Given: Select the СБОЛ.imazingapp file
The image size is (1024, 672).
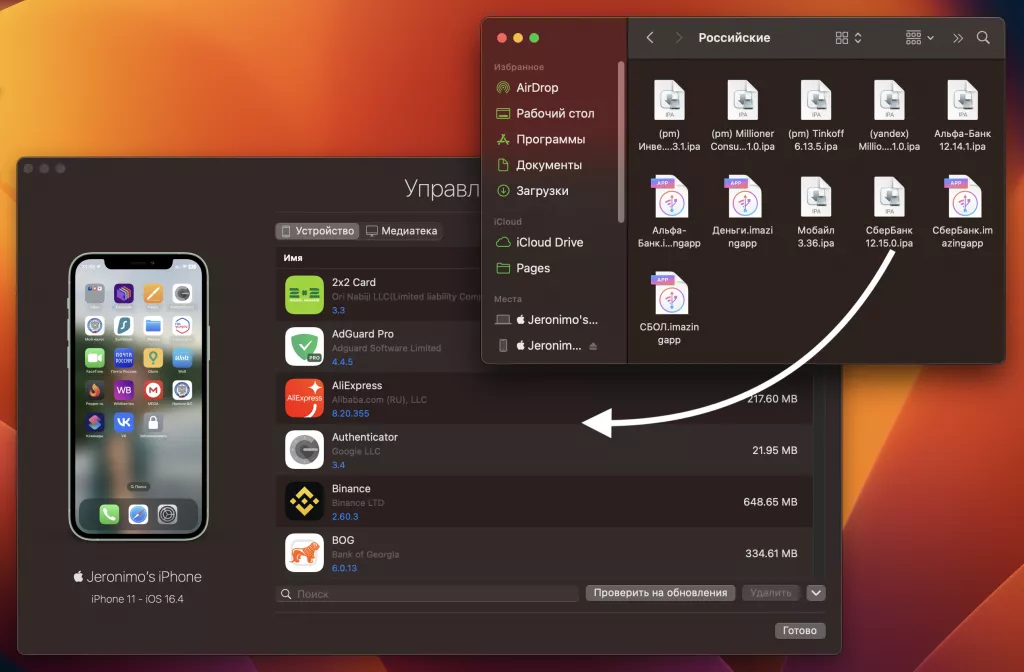Looking at the screenshot, I should 669,295.
